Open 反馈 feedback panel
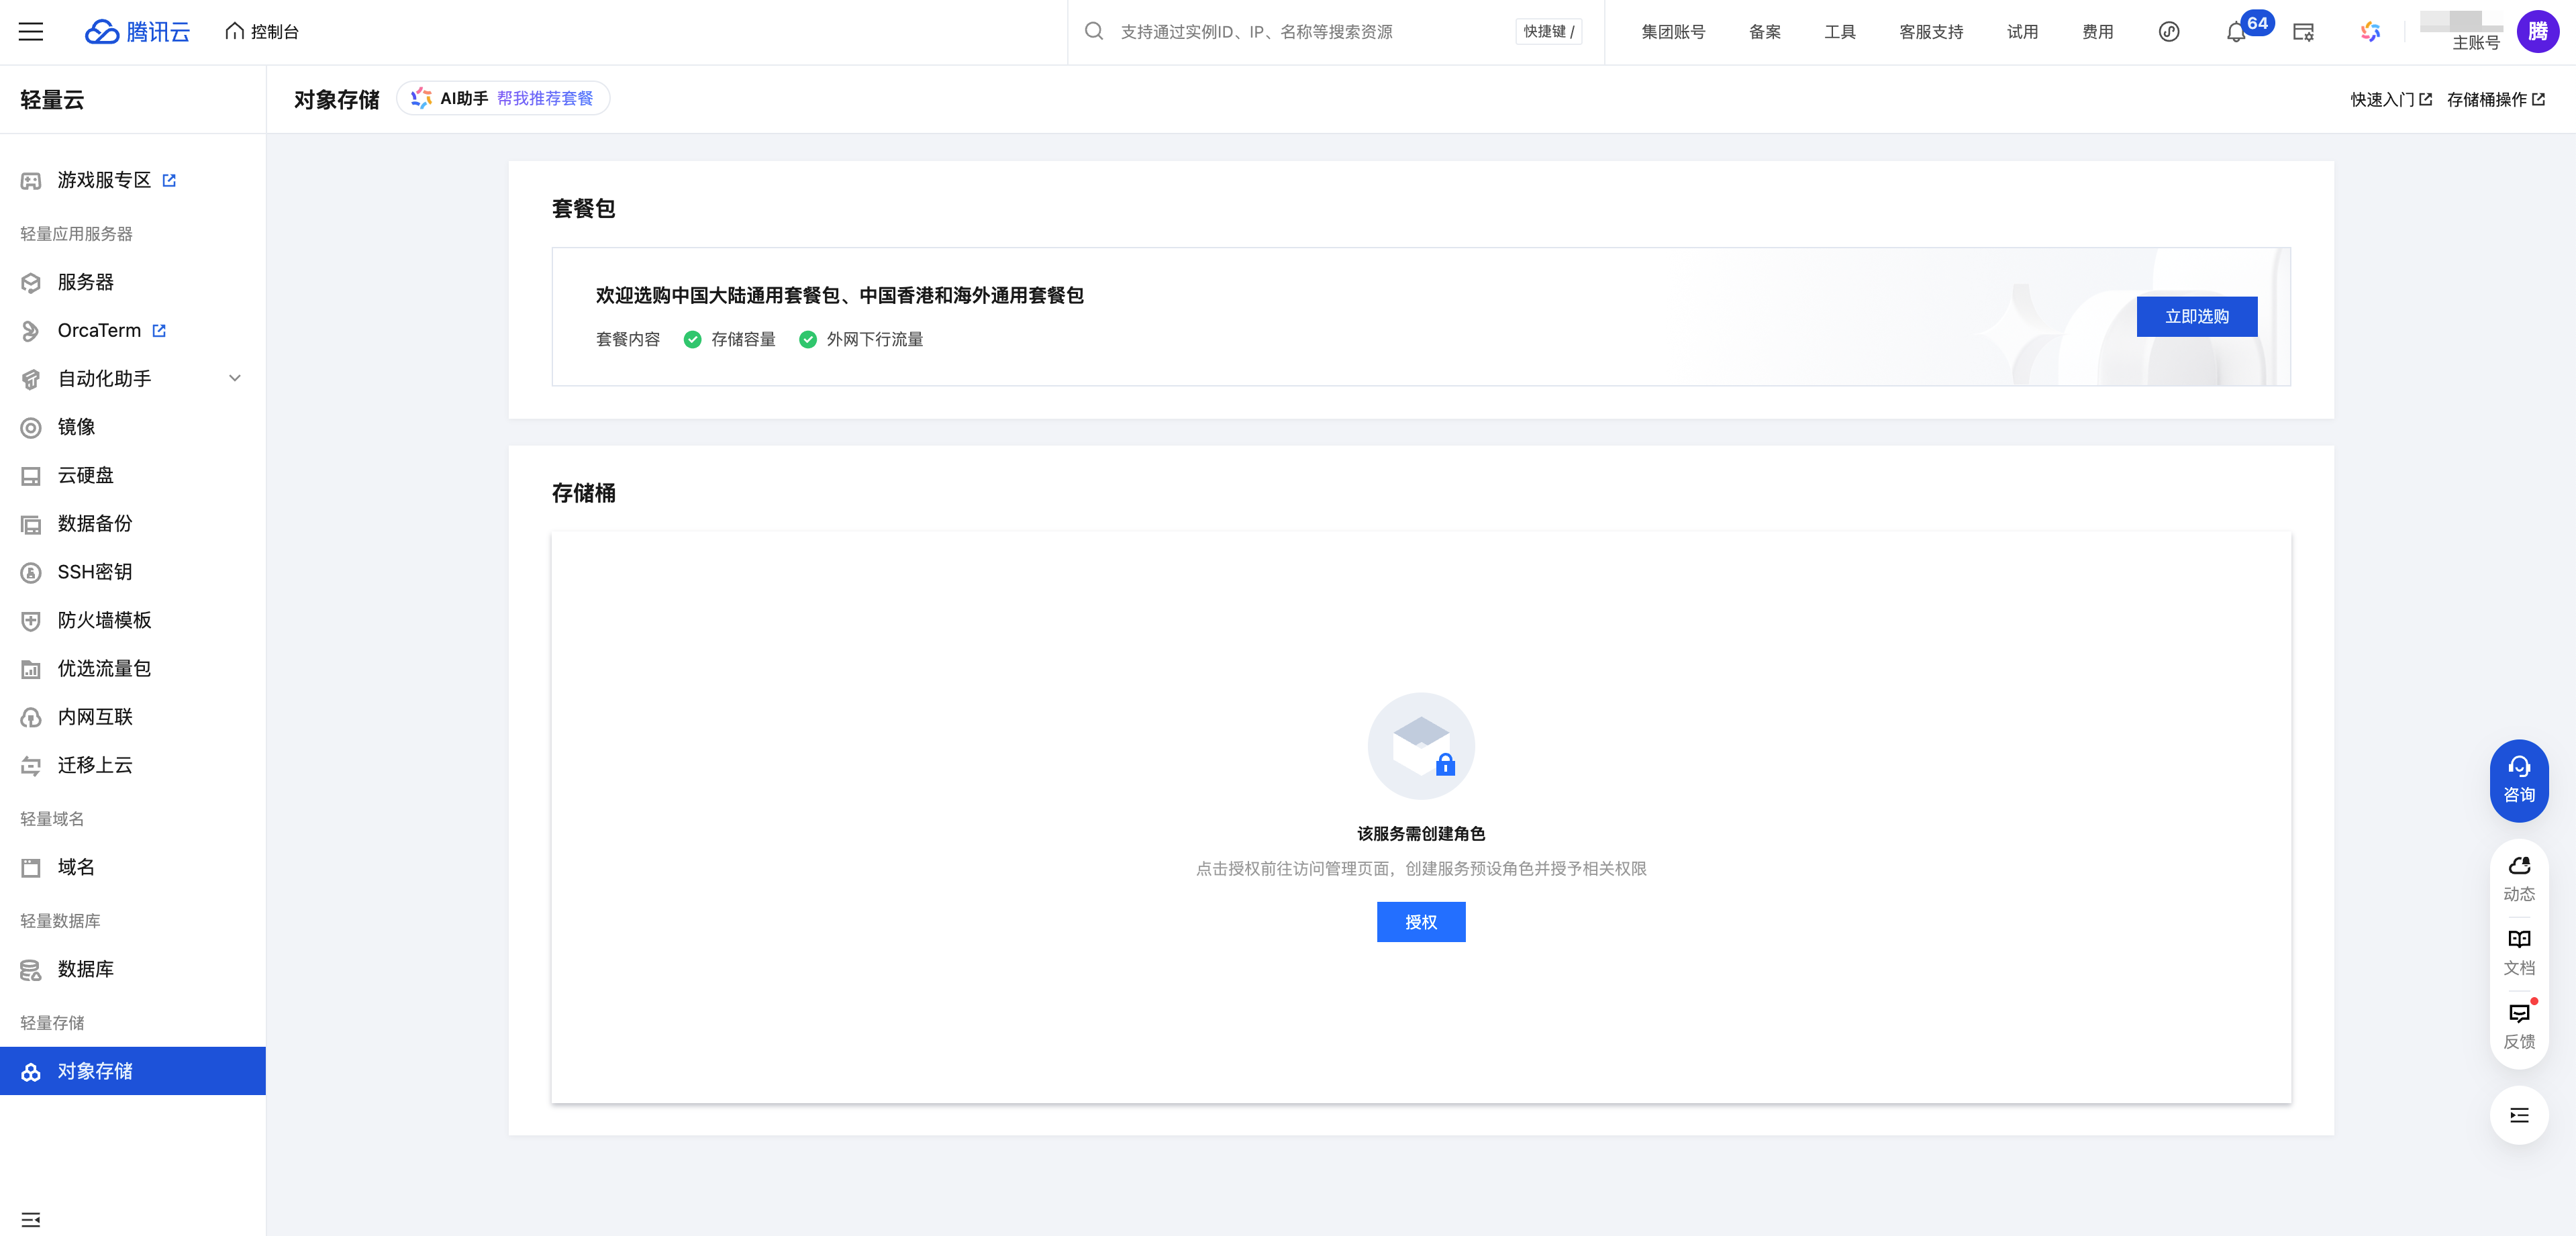The width and height of the screenshot is (2576, 1236). coord(2518,1026)
